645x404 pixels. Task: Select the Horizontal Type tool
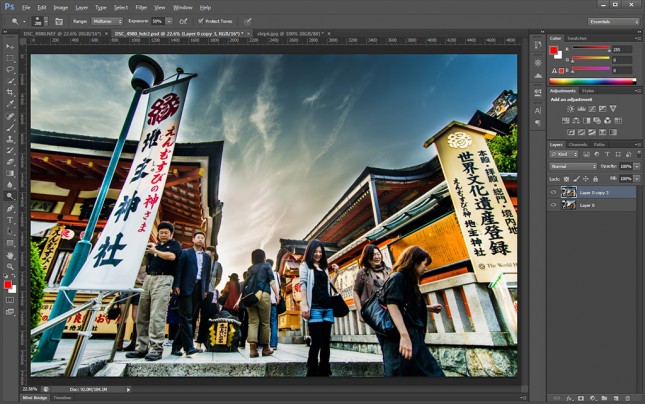[x=10, y=220]
